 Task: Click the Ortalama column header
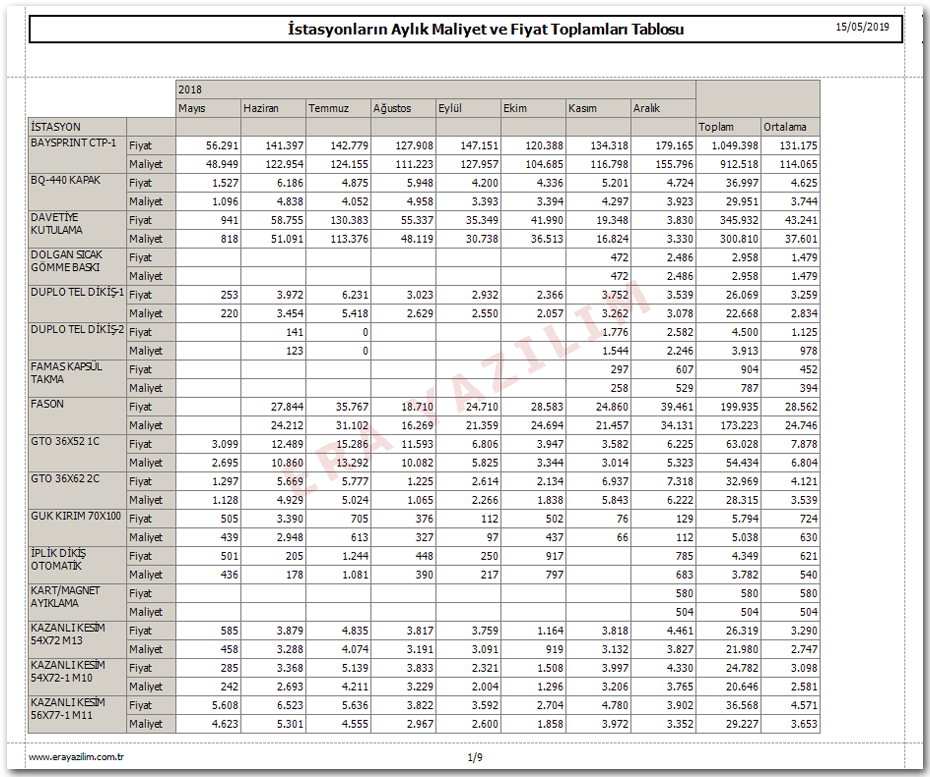pos(785,127)
